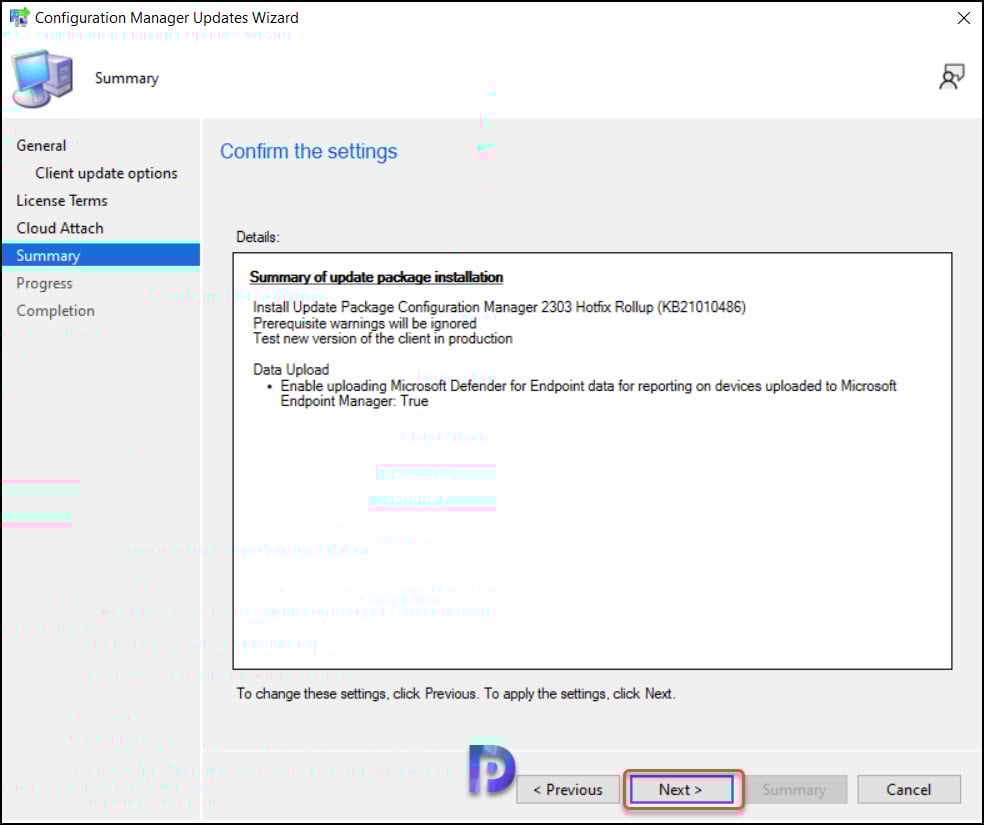Image resolution: width=984 pixels, height=825 pixels.
Task: Select the highlighted Summary step
Action: [x=100, y=256]
